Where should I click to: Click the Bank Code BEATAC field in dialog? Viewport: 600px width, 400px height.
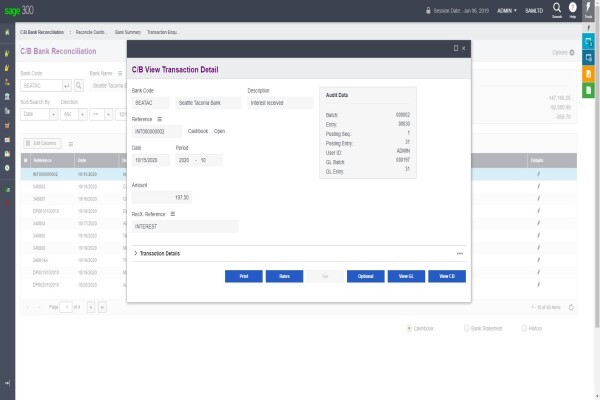coord(151,103)
